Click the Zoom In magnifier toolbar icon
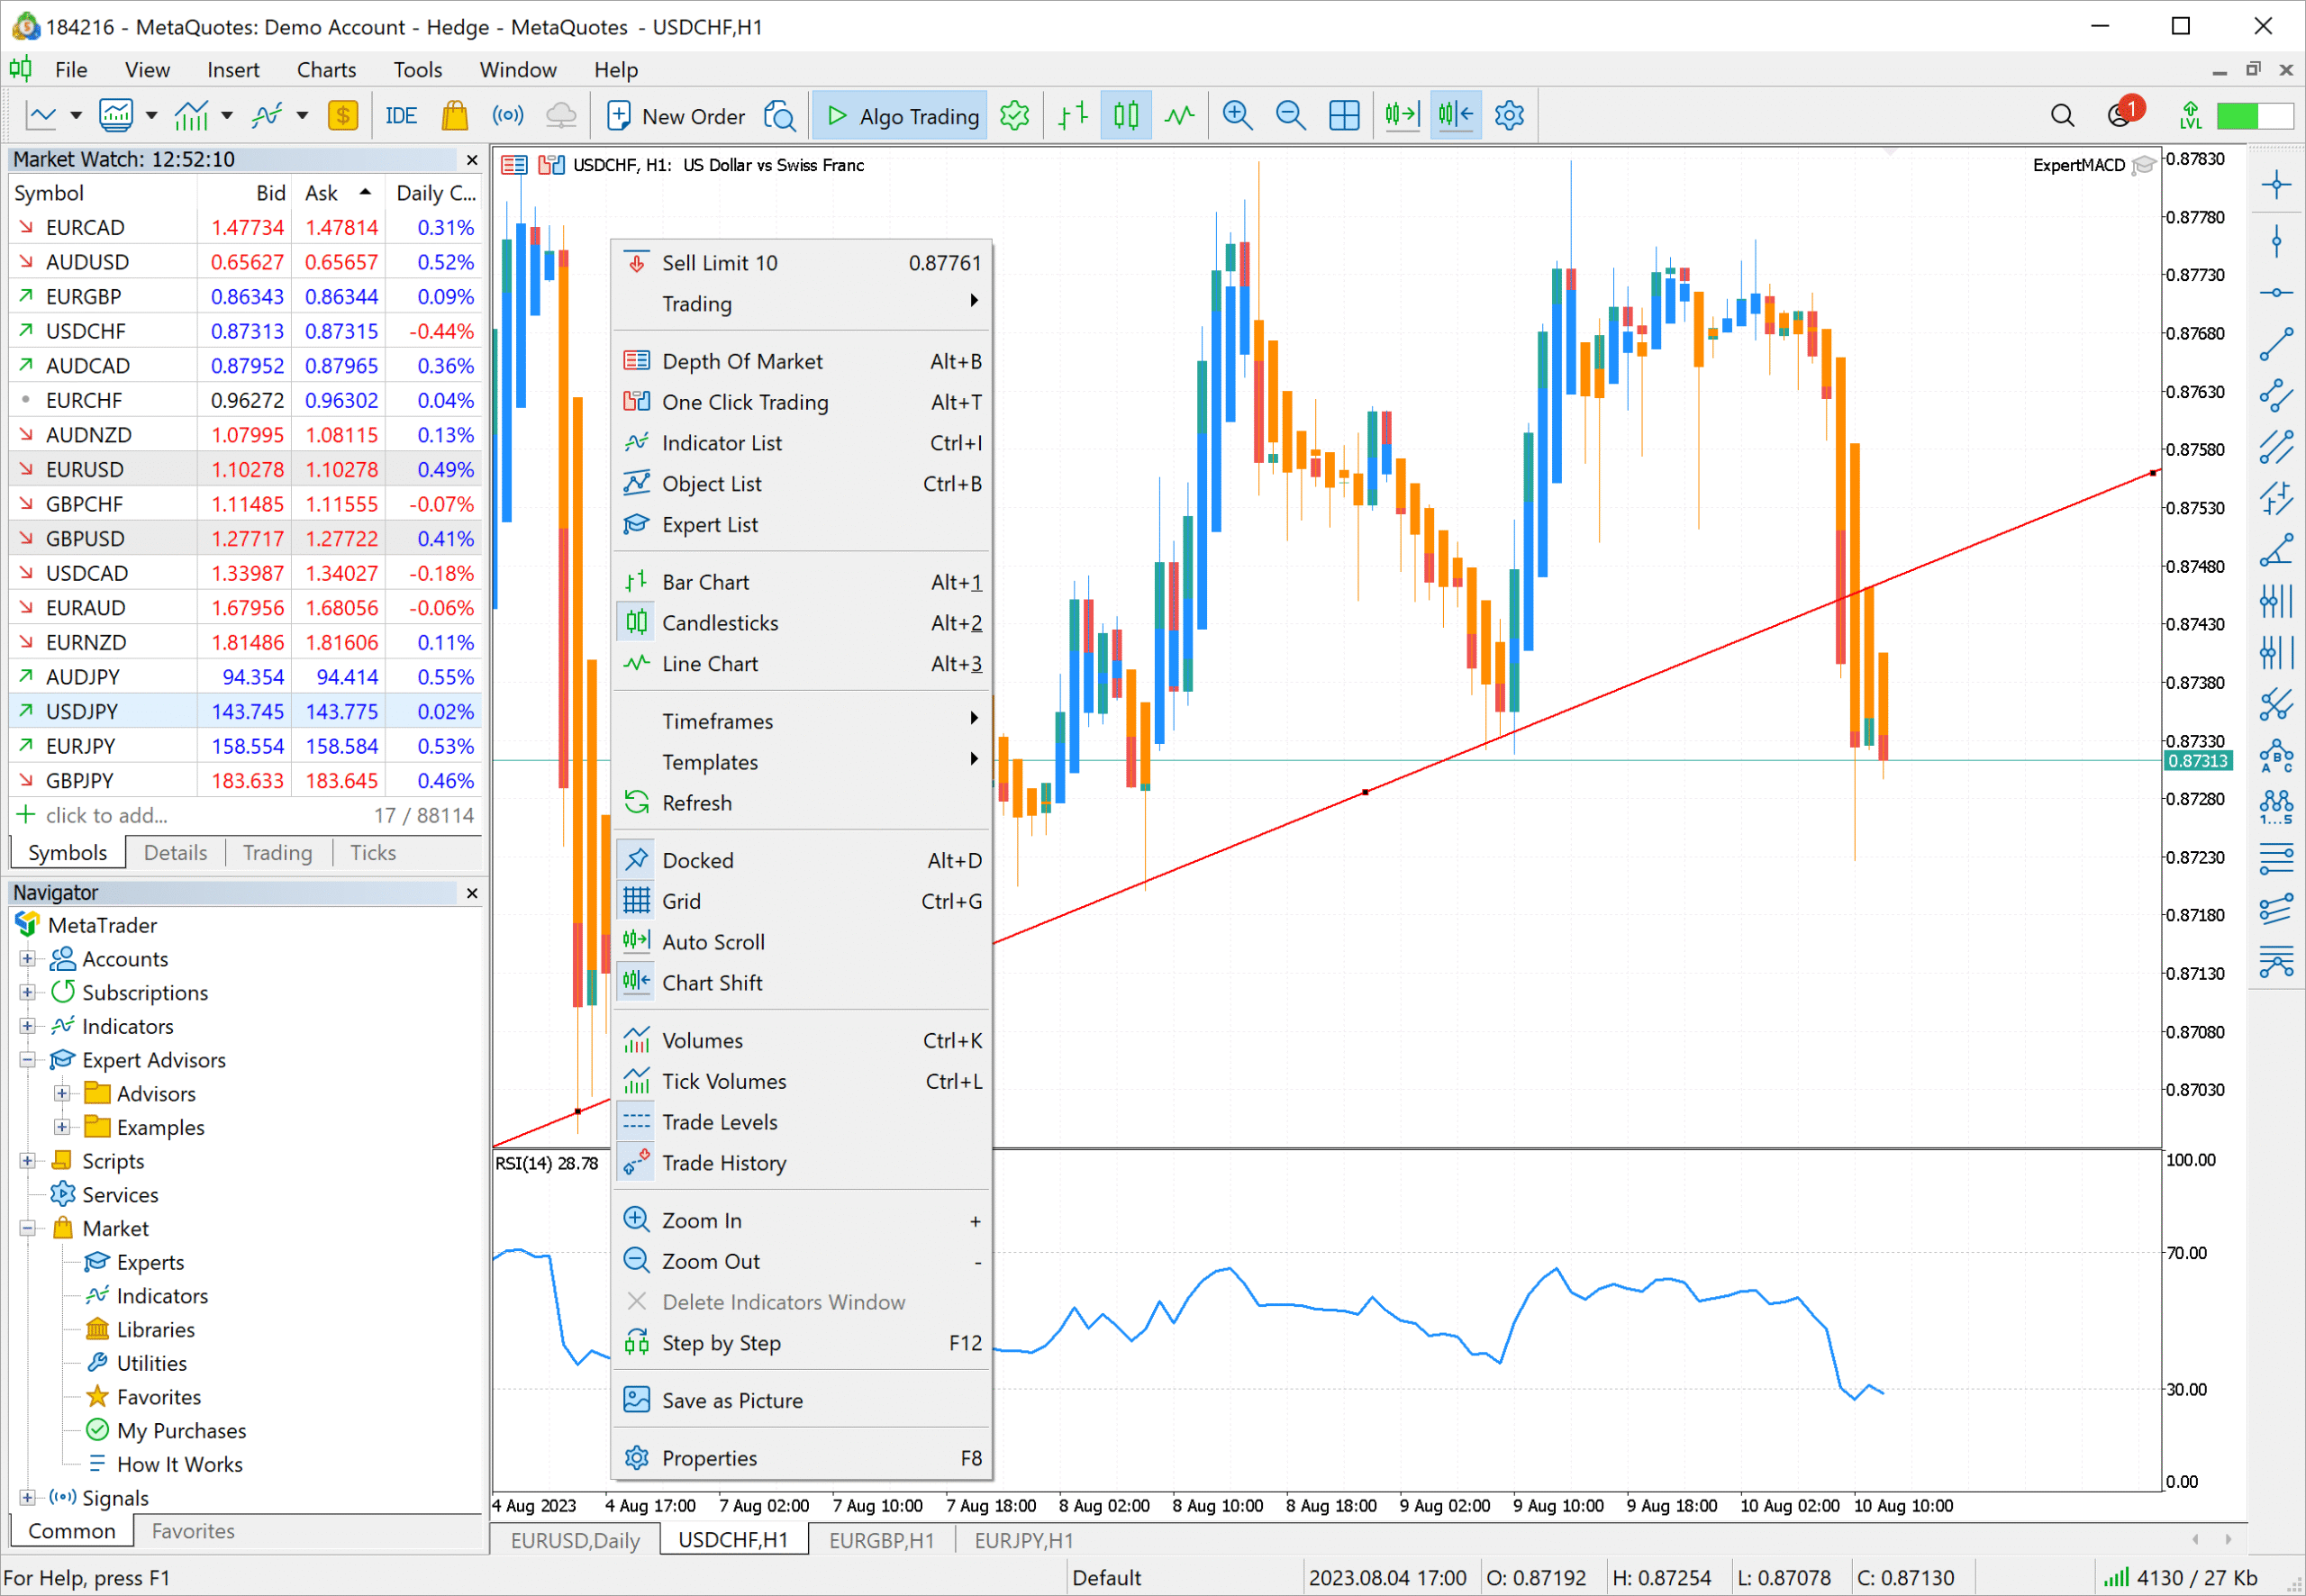2306x1596 pixels. click(x=1237, y=116)
